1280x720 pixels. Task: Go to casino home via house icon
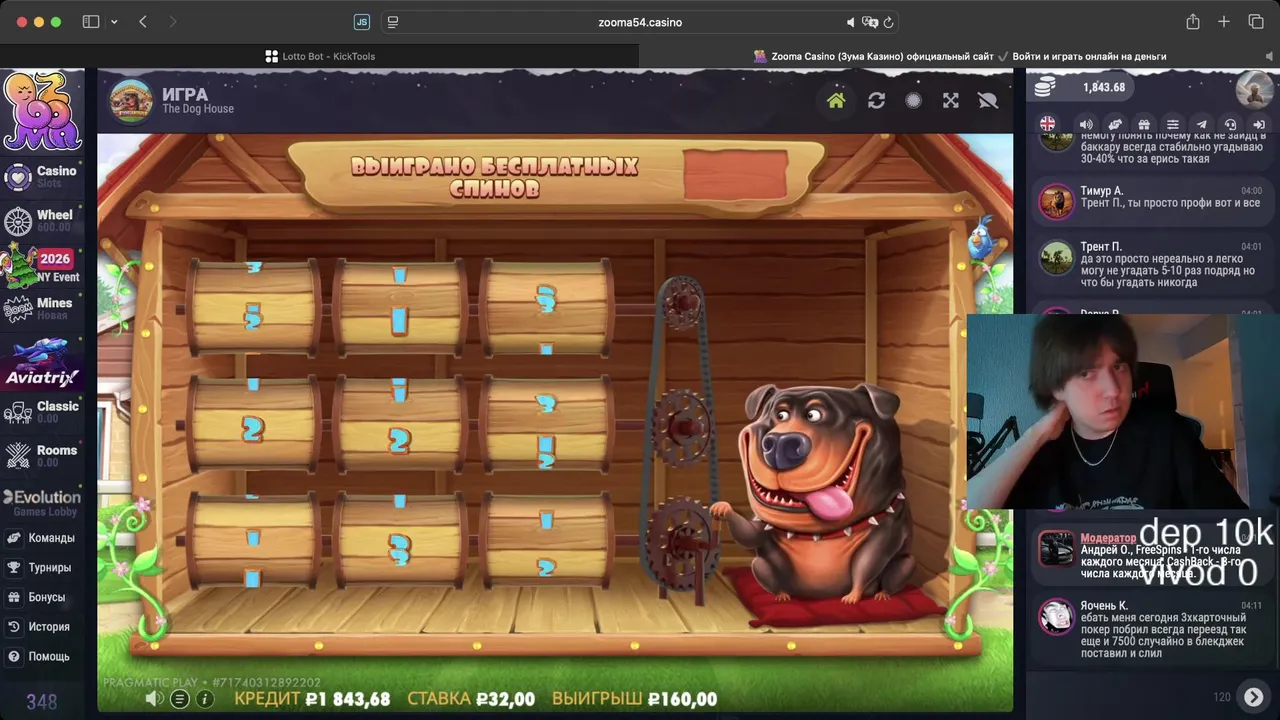836,100
